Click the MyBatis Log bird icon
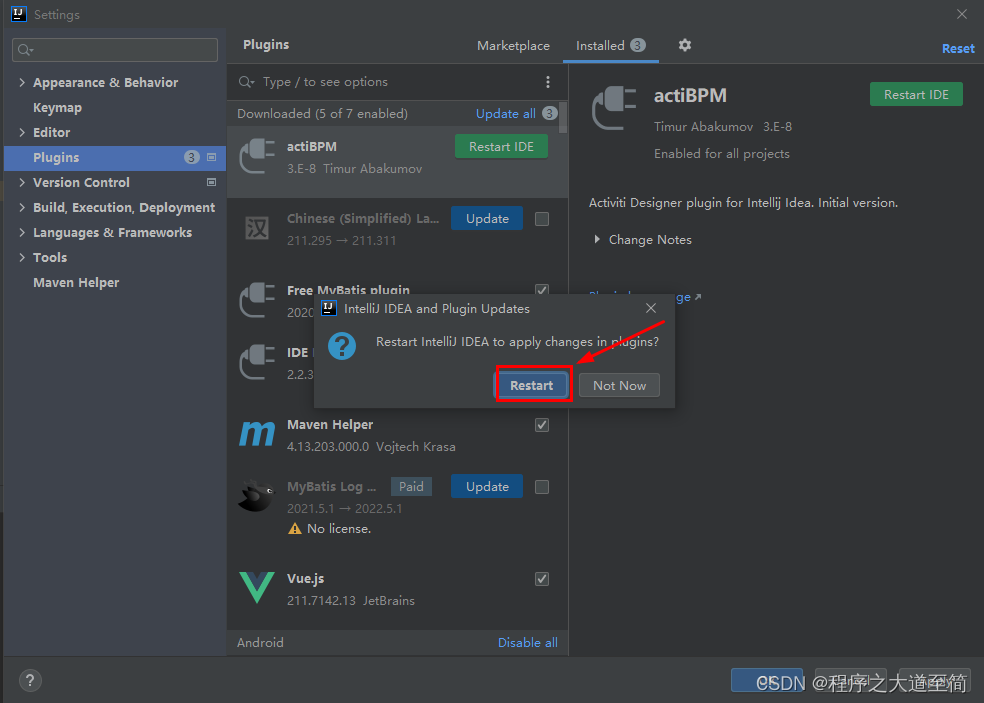 pyautogui.click(x=257, y=496)
